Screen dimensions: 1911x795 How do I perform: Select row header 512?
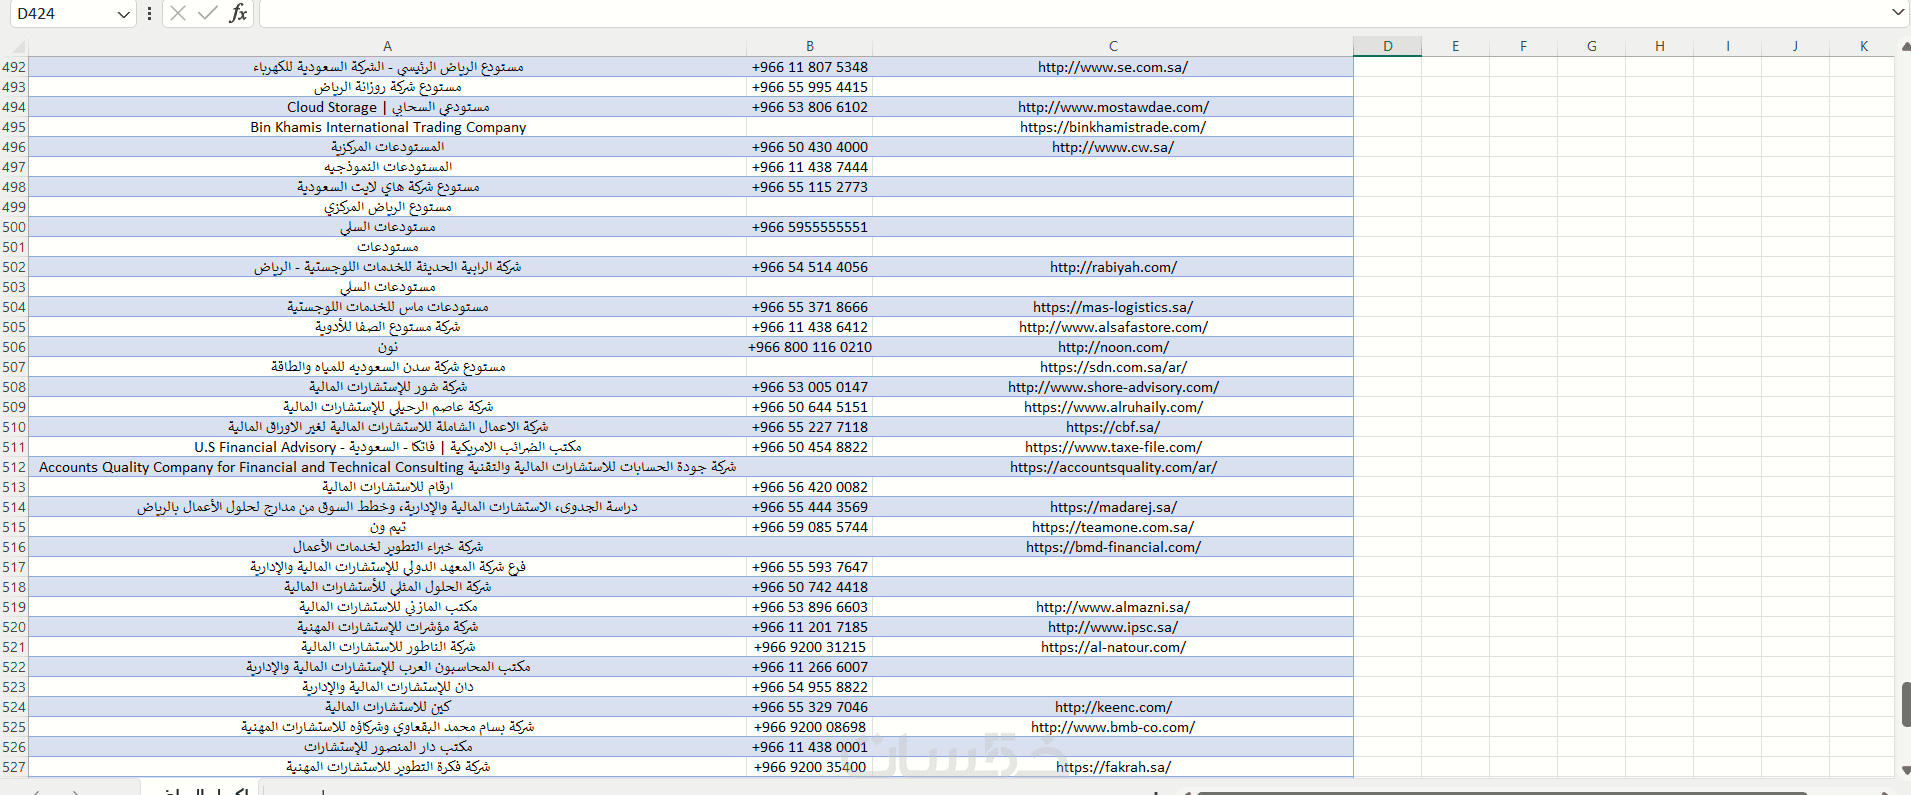tap(14, 467)
